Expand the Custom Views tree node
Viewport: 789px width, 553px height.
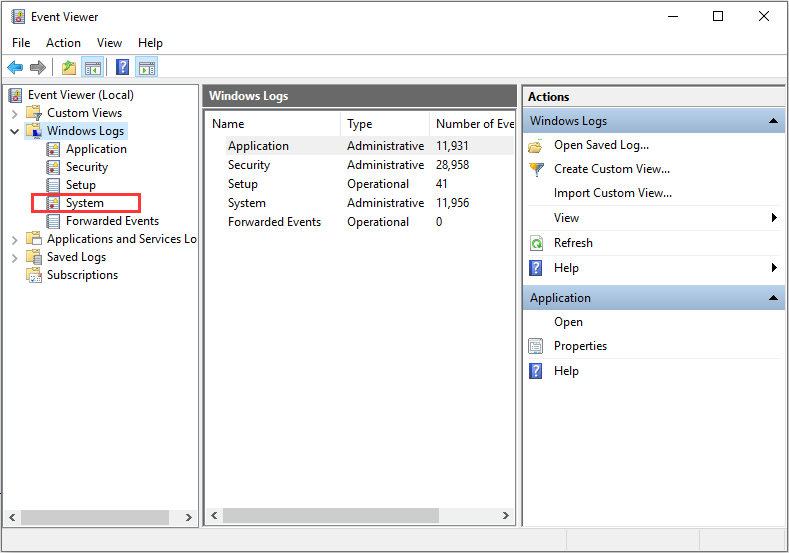click(14, 113)
